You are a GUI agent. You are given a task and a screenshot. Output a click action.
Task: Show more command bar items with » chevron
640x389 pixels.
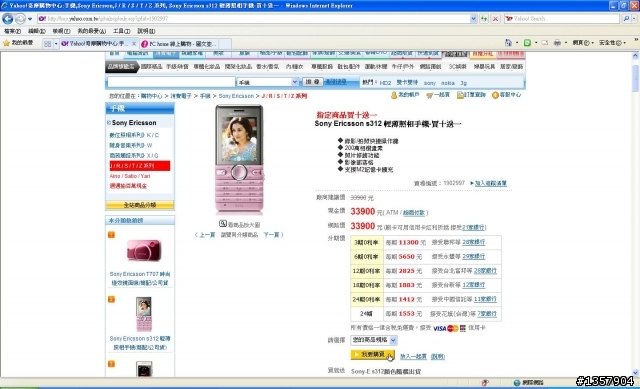pos(636,40)
